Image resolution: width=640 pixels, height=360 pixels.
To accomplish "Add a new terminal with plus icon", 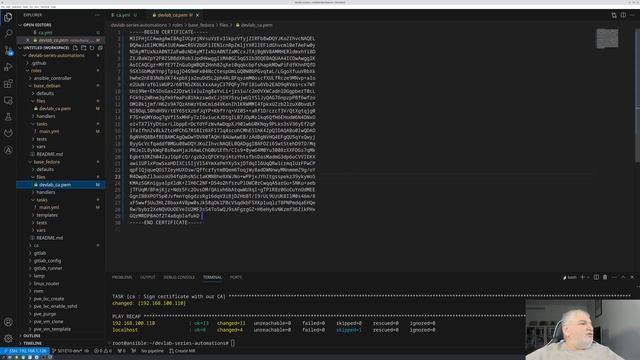I will coord(582,277).
